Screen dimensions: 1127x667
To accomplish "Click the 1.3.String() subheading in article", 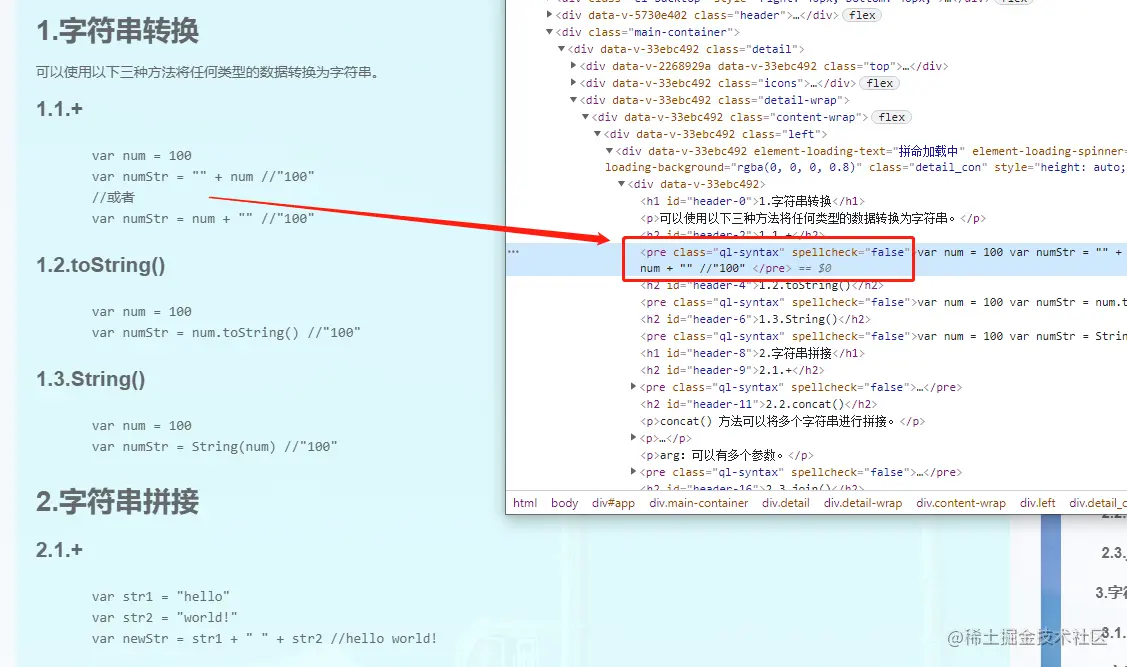I will 91,379.
